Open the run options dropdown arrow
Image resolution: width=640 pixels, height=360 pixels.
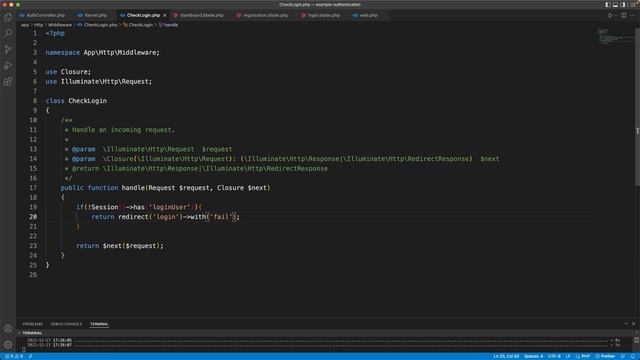(616, 16)
